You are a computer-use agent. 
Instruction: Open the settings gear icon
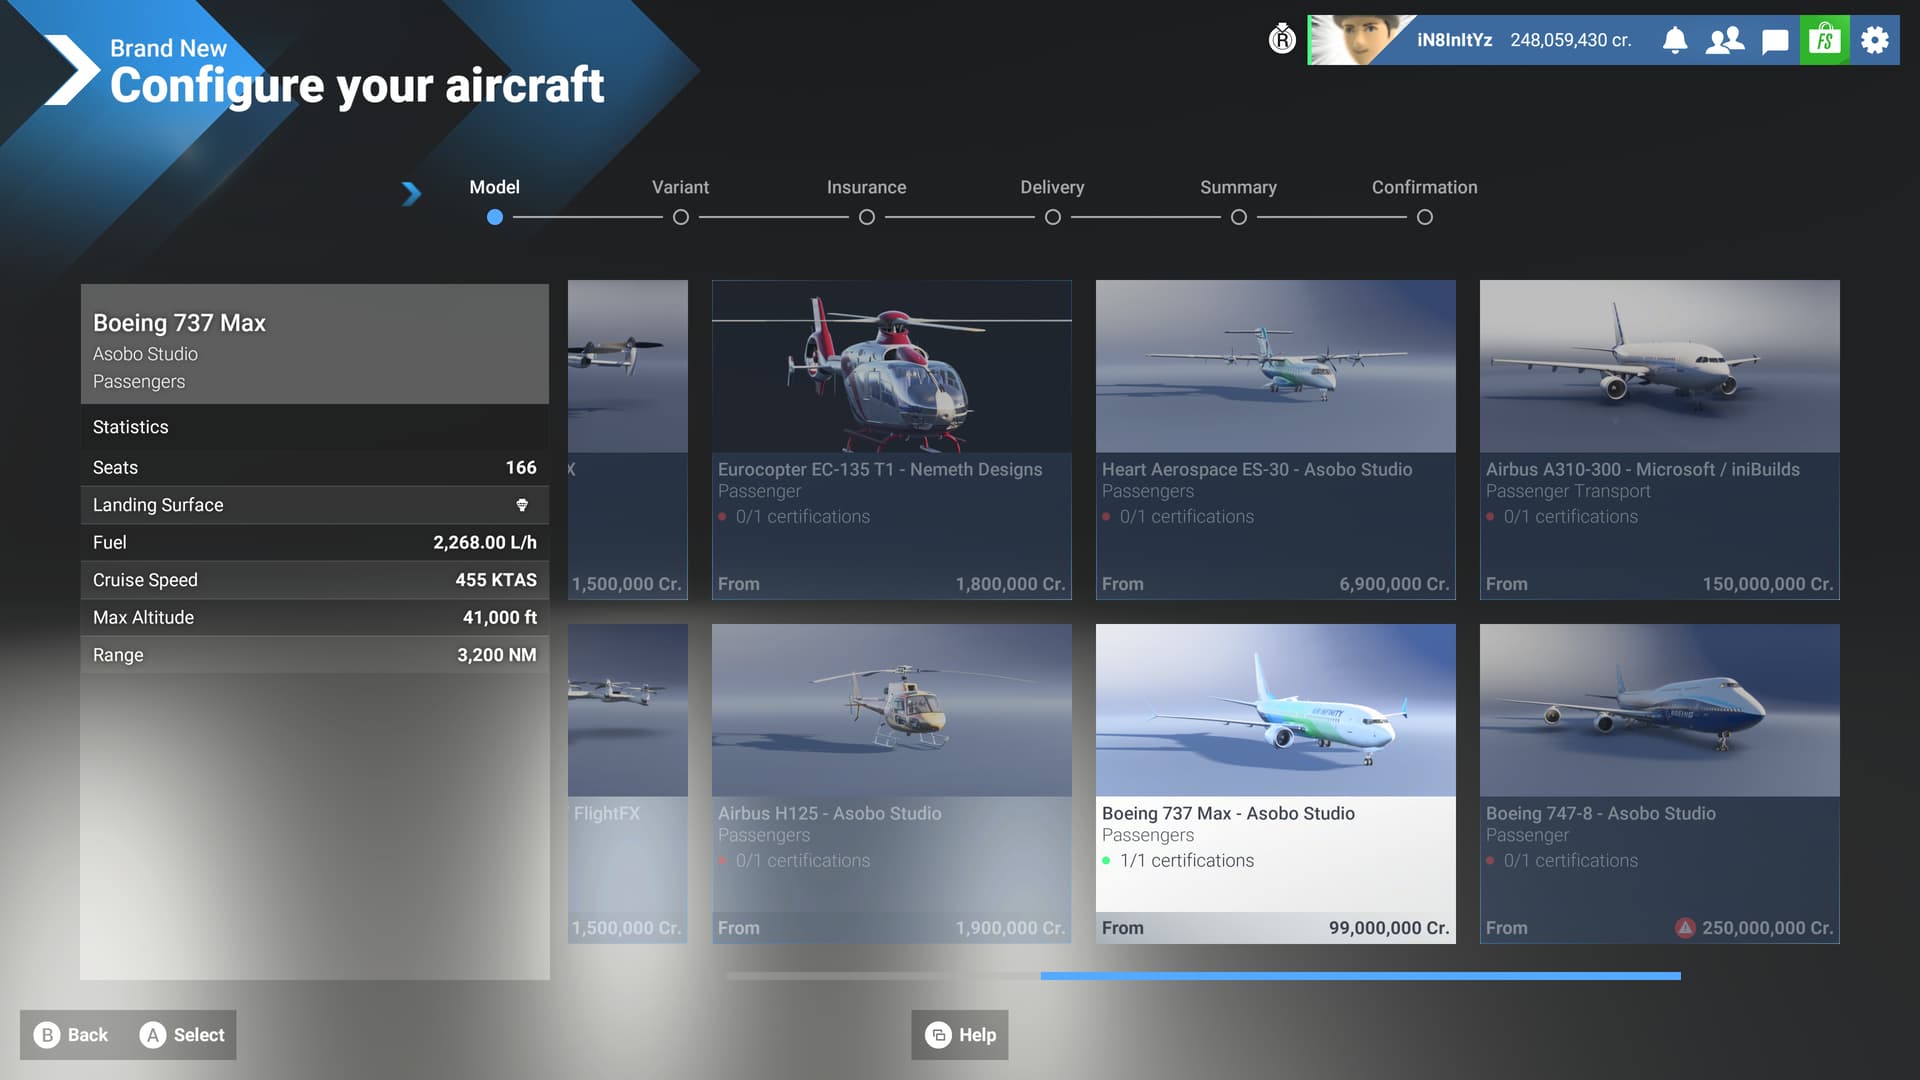point(1875,40)
